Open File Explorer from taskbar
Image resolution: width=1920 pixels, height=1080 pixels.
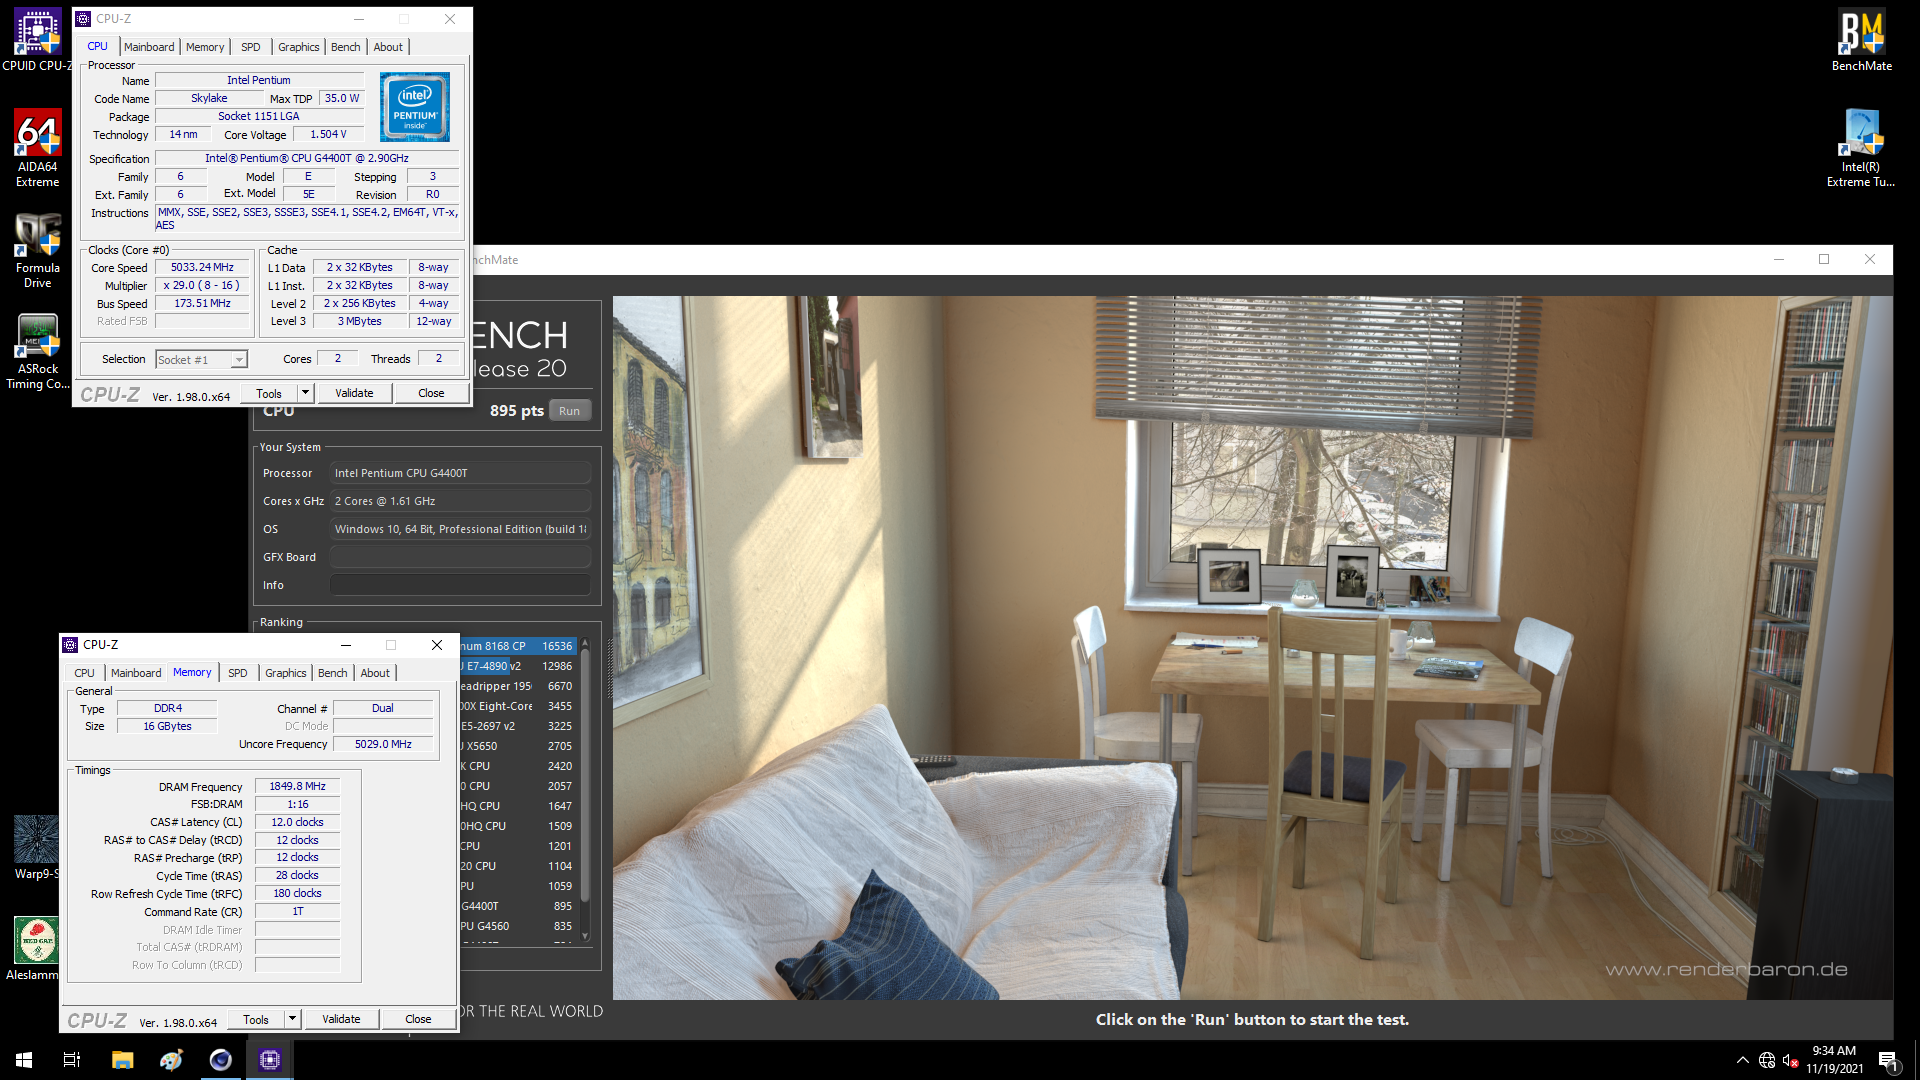coord(122,1060)
